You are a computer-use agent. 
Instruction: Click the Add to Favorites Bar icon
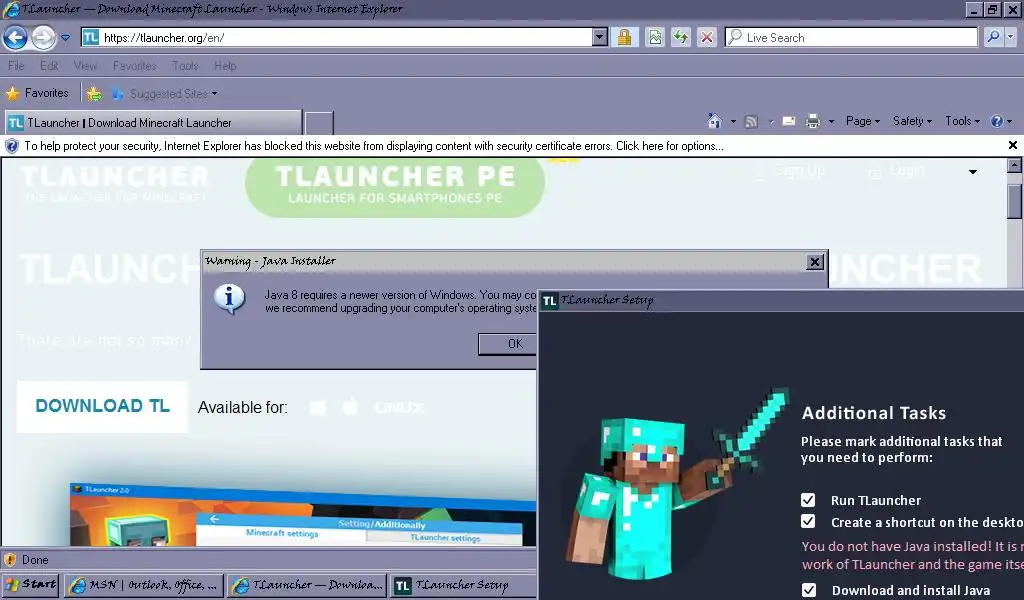pyautogui.click(x=95, y=94)
